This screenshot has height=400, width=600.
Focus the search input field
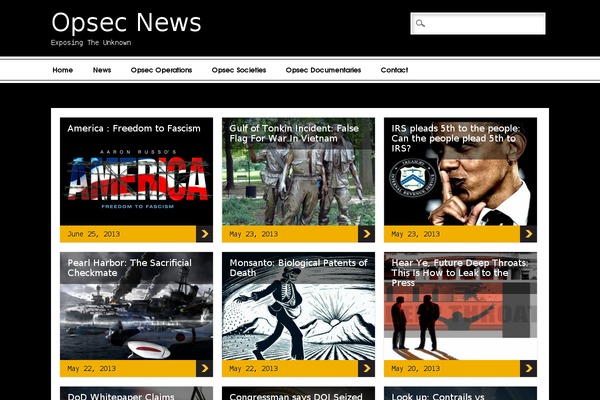[478, 23]
